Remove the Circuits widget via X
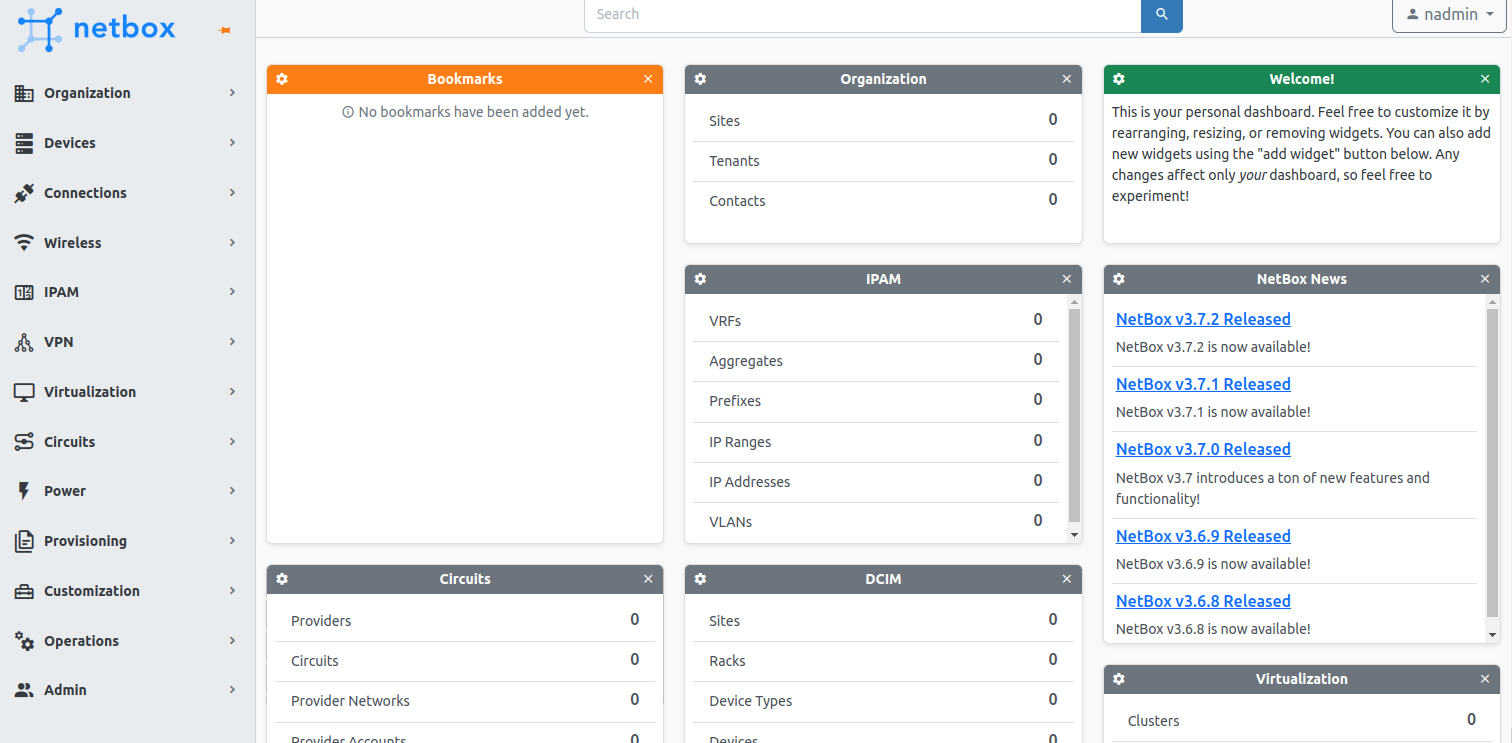This screenshot has height=743, width=1512. [x=648, y=579]
